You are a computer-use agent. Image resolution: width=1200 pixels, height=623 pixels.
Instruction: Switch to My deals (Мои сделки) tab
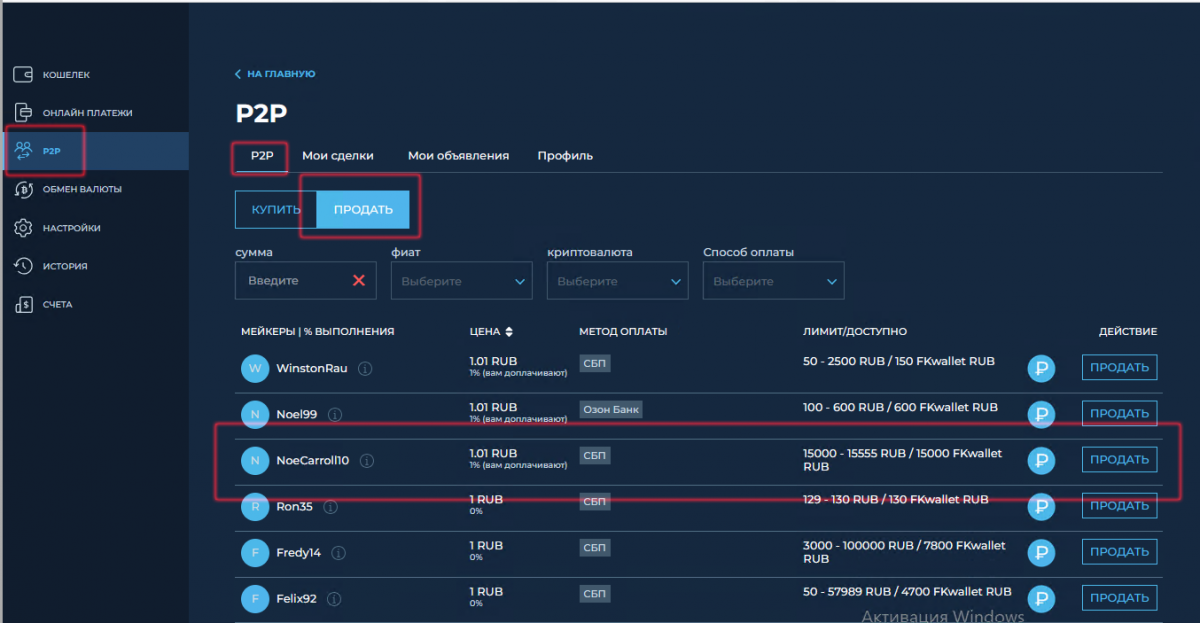pyautogui.click(x=338, y=156)
